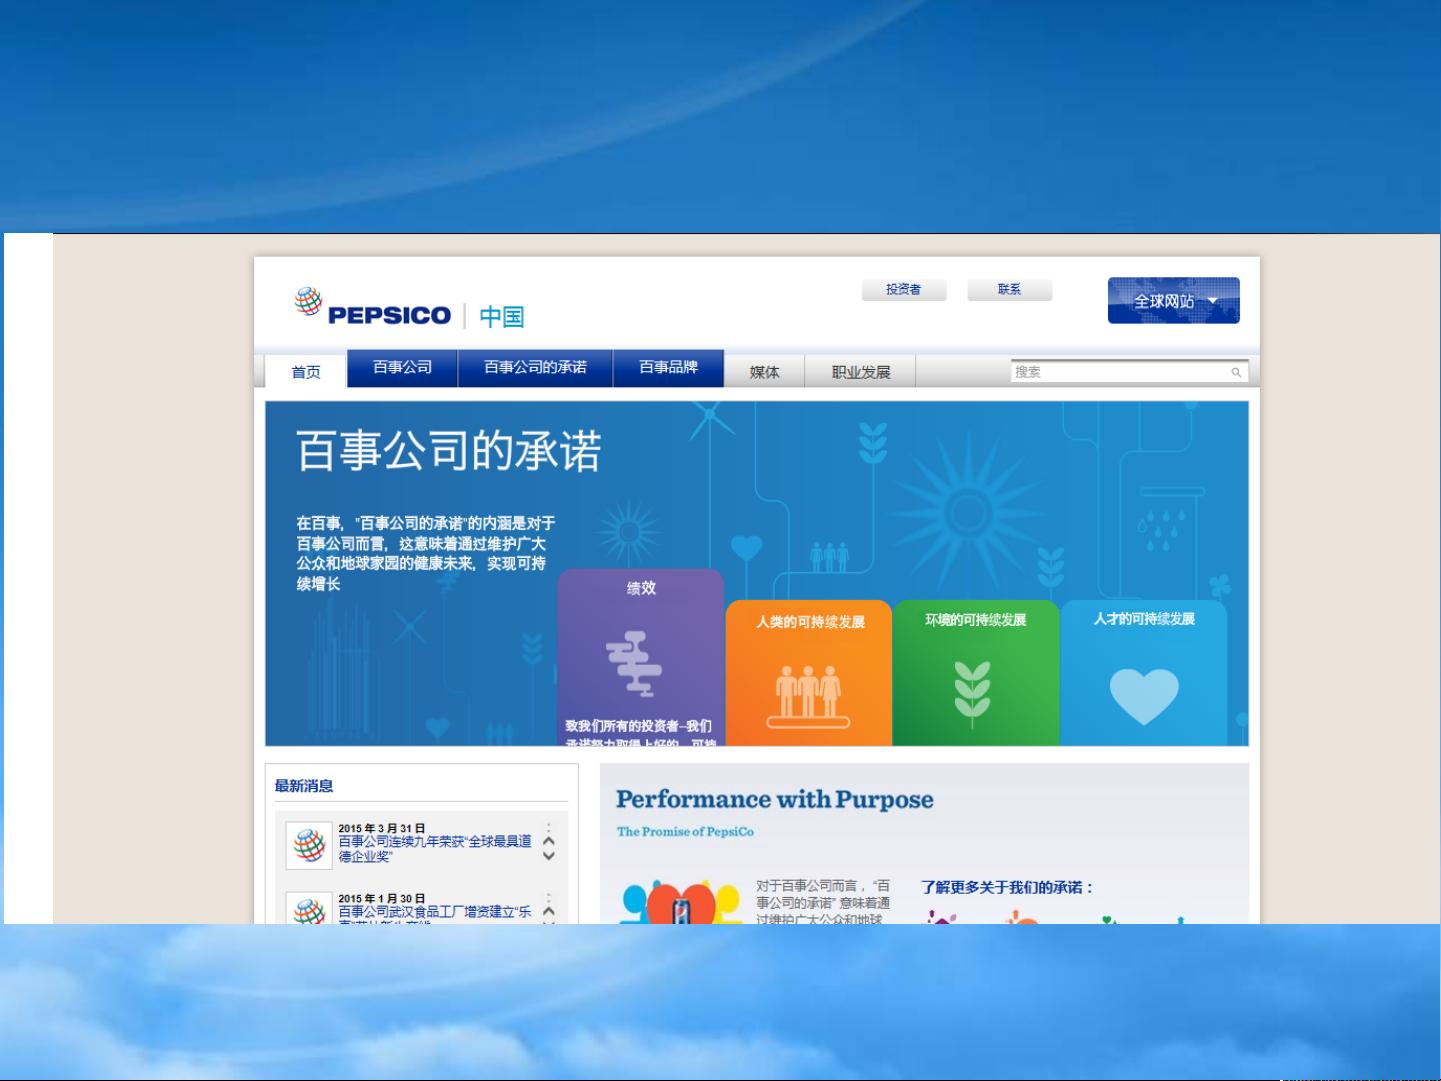Click up chevron beside March 31 news

click(x=548, y=841)
